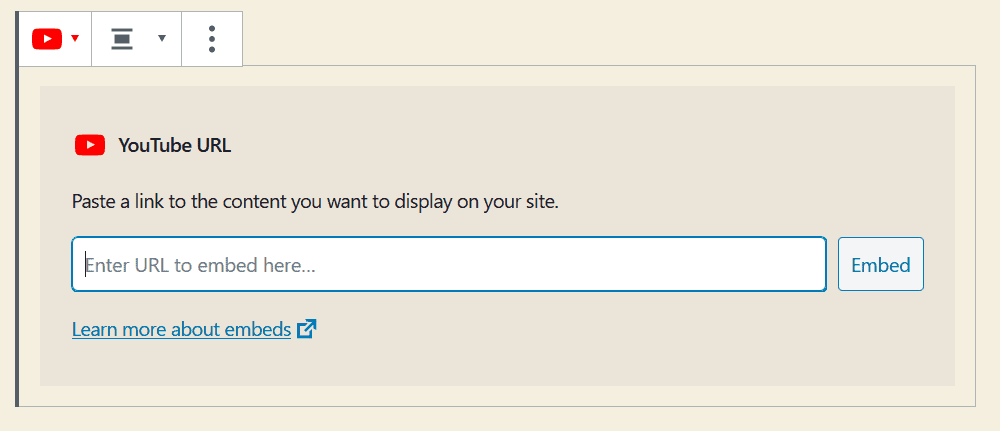Choose the block toolbar's alignment button group
Screen dimensions: 1000x431
point(136,39)
